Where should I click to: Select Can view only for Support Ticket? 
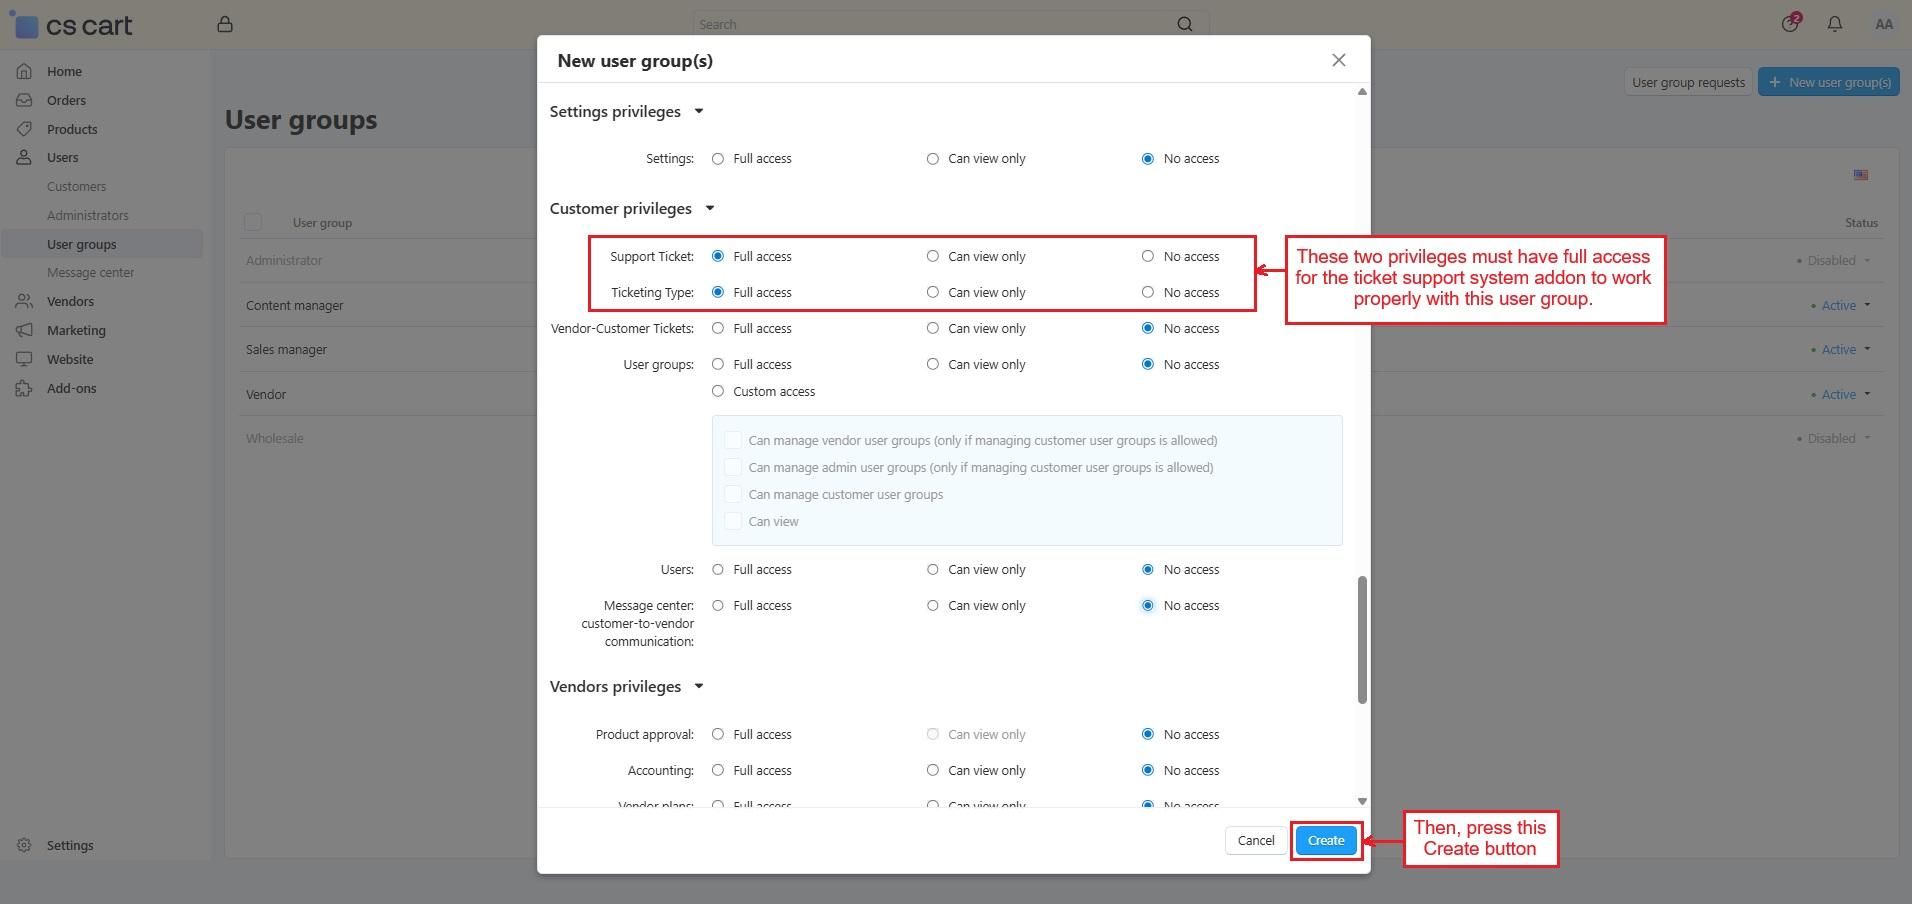933,257
